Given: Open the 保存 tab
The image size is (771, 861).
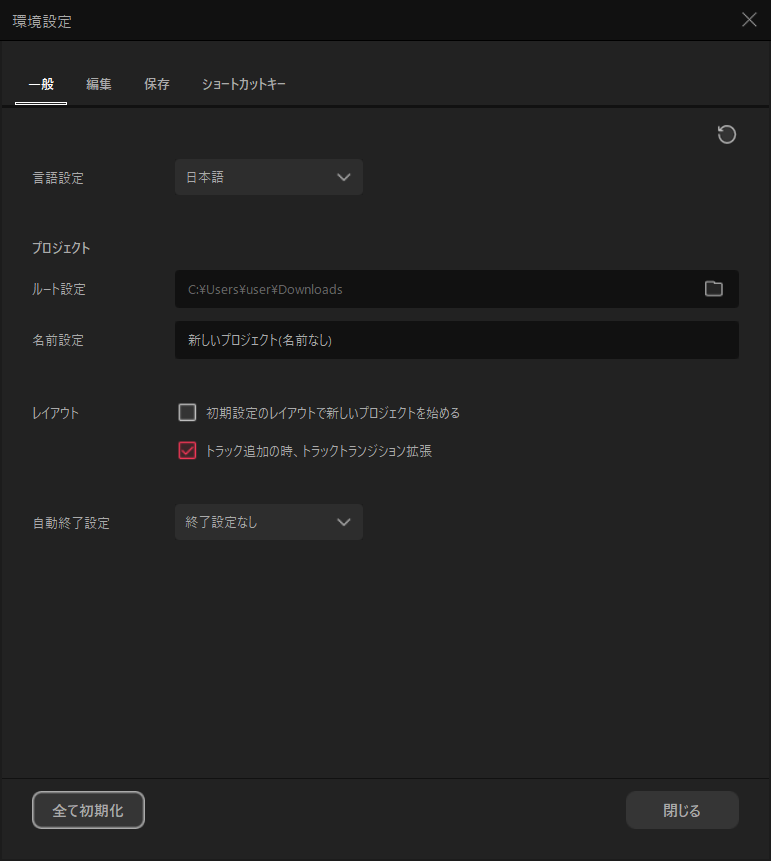Looking at the screenshot, I should [x=157, y=85].
